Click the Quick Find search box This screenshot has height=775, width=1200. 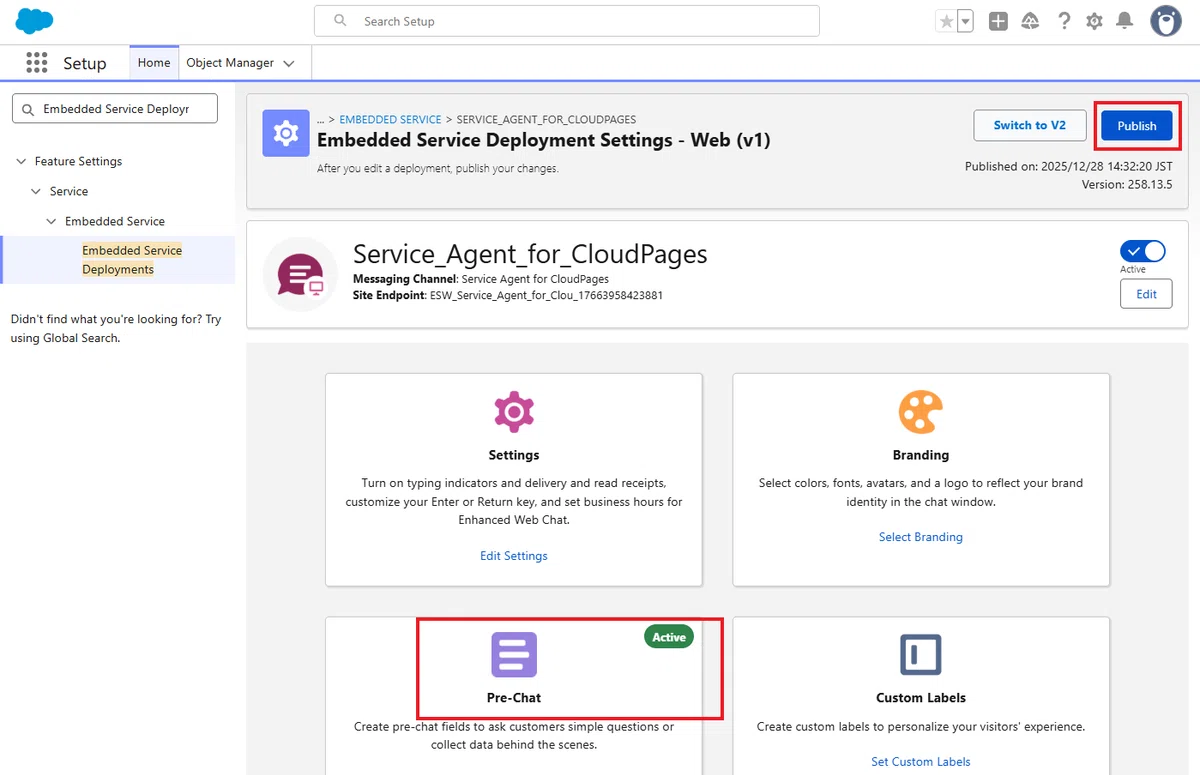[x=115, y=109]
